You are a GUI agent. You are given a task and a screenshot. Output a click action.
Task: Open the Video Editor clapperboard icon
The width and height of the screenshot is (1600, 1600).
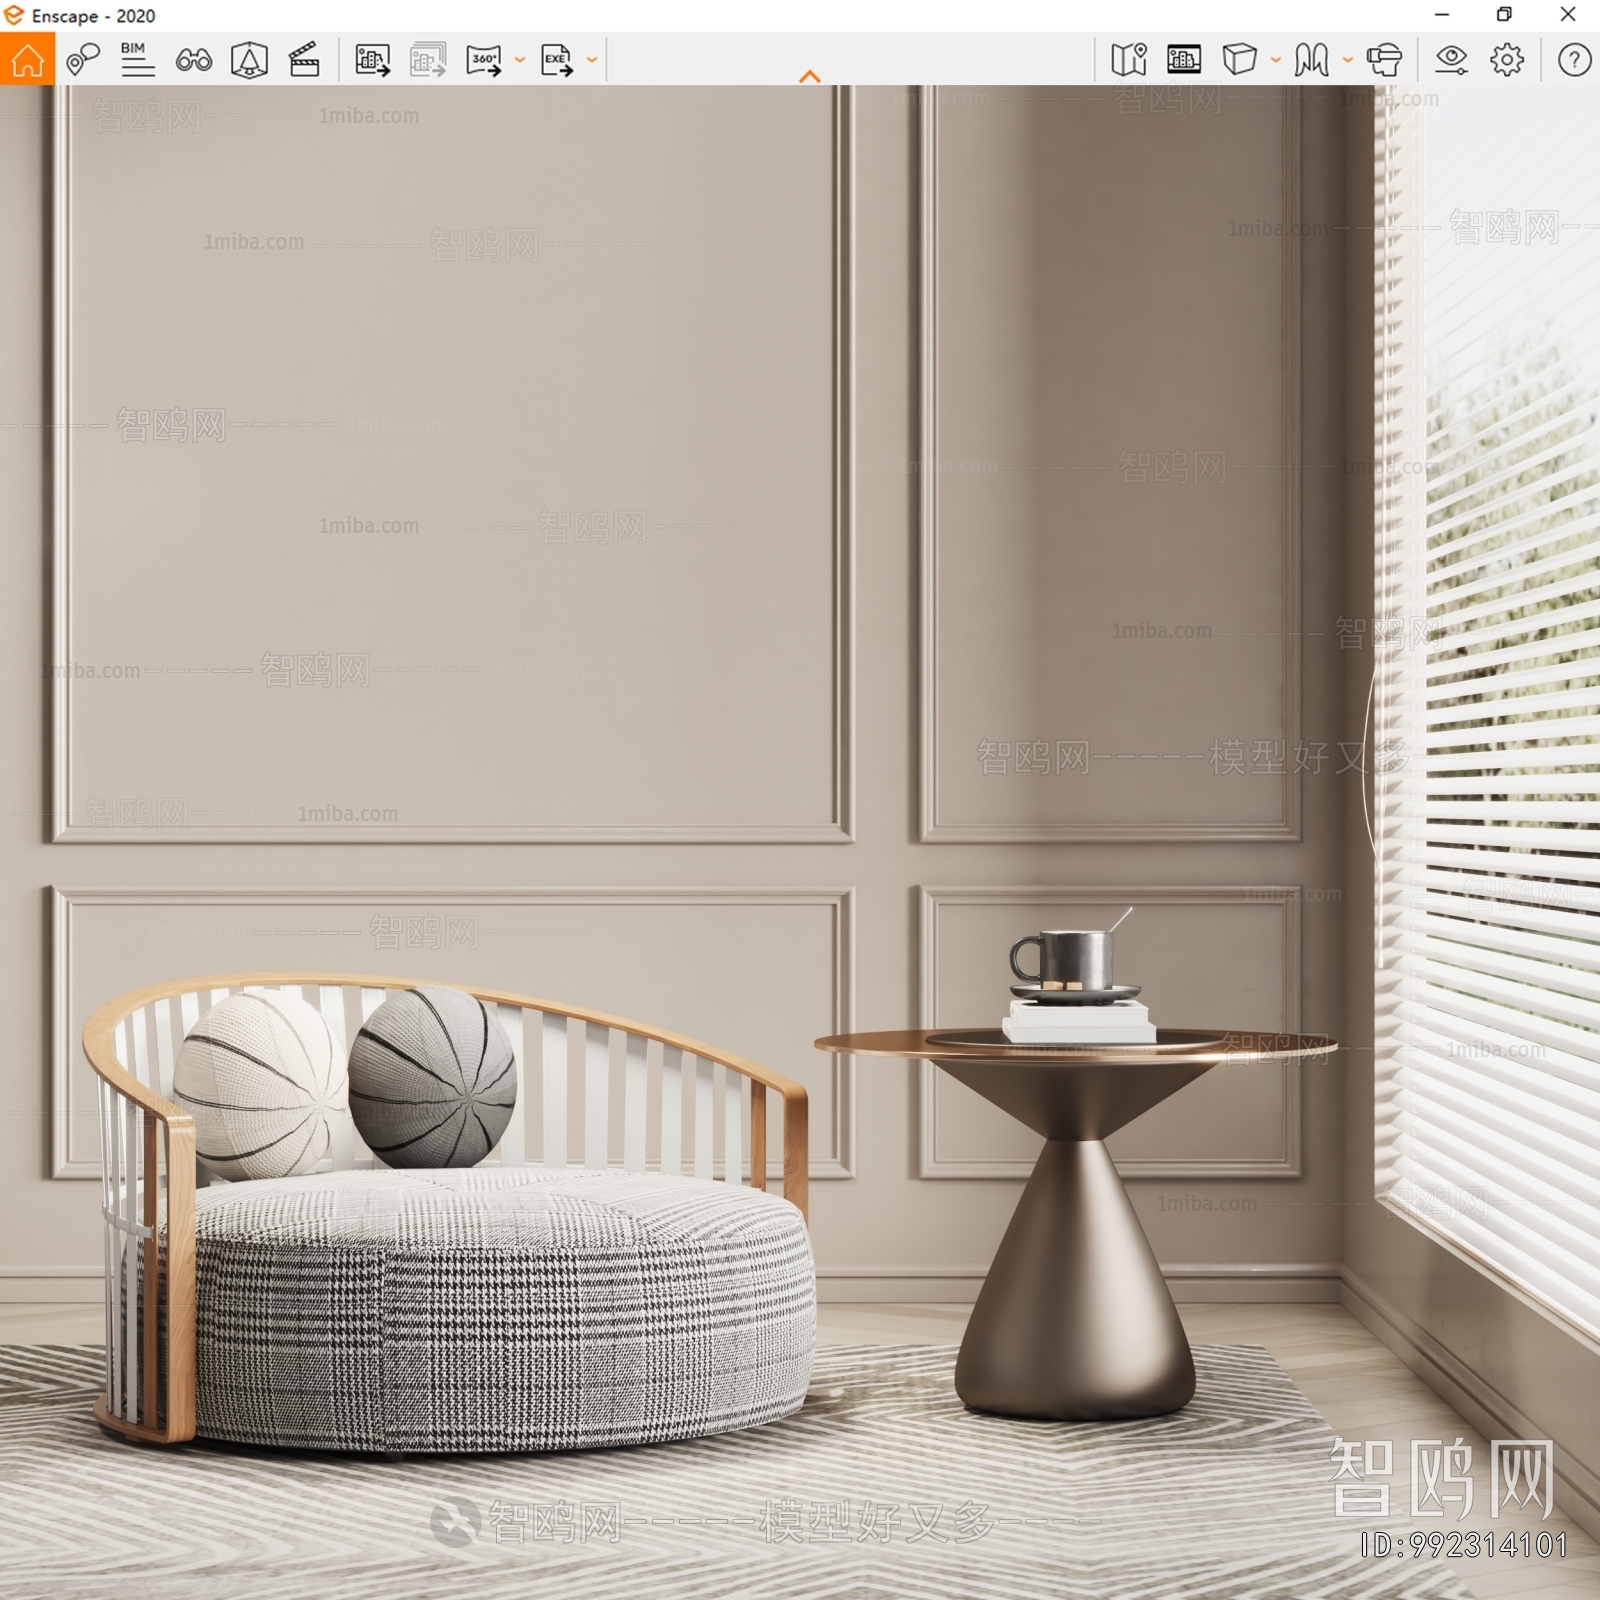point(304,60)
